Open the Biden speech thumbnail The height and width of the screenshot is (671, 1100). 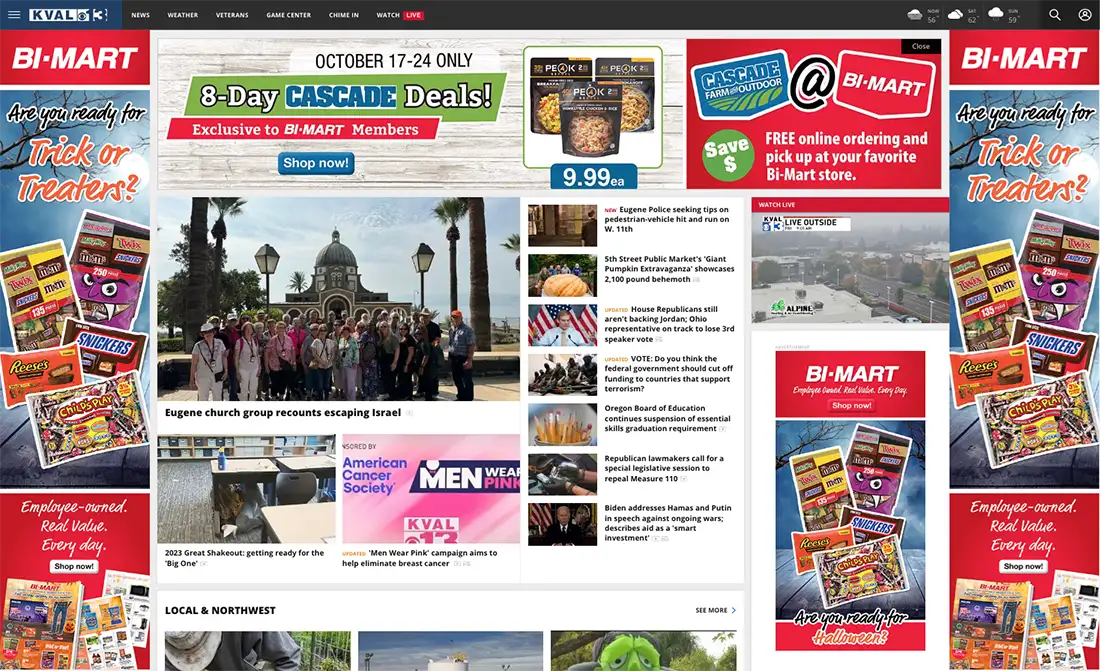click(563, 524)
